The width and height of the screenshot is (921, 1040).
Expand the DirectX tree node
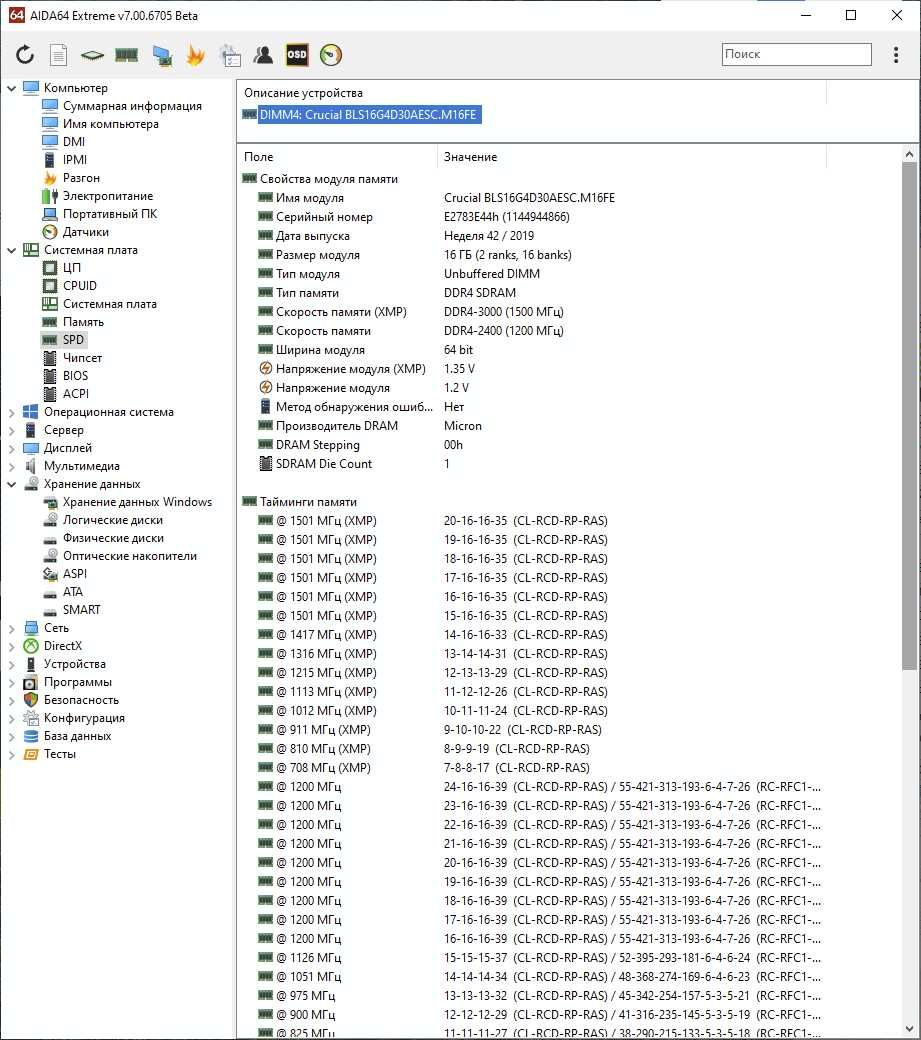pos(11,645)
